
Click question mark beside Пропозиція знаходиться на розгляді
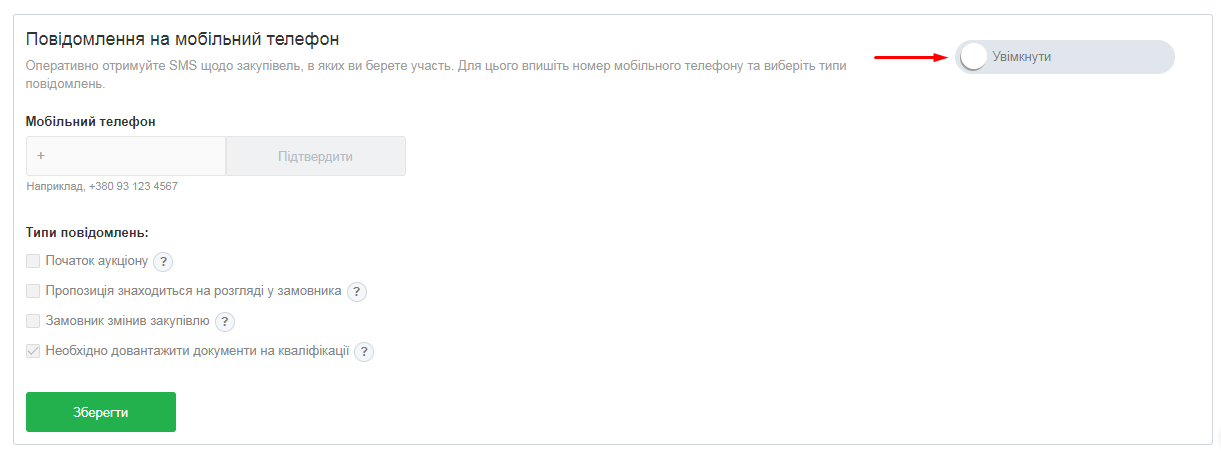[357, 292]
